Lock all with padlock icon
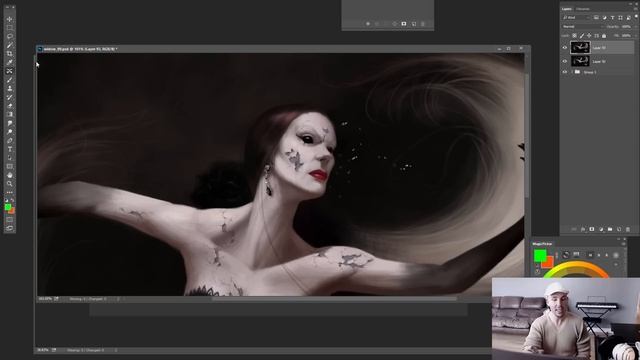The width and height of the screenshot is (640, 360). click(x=604, y=36)
